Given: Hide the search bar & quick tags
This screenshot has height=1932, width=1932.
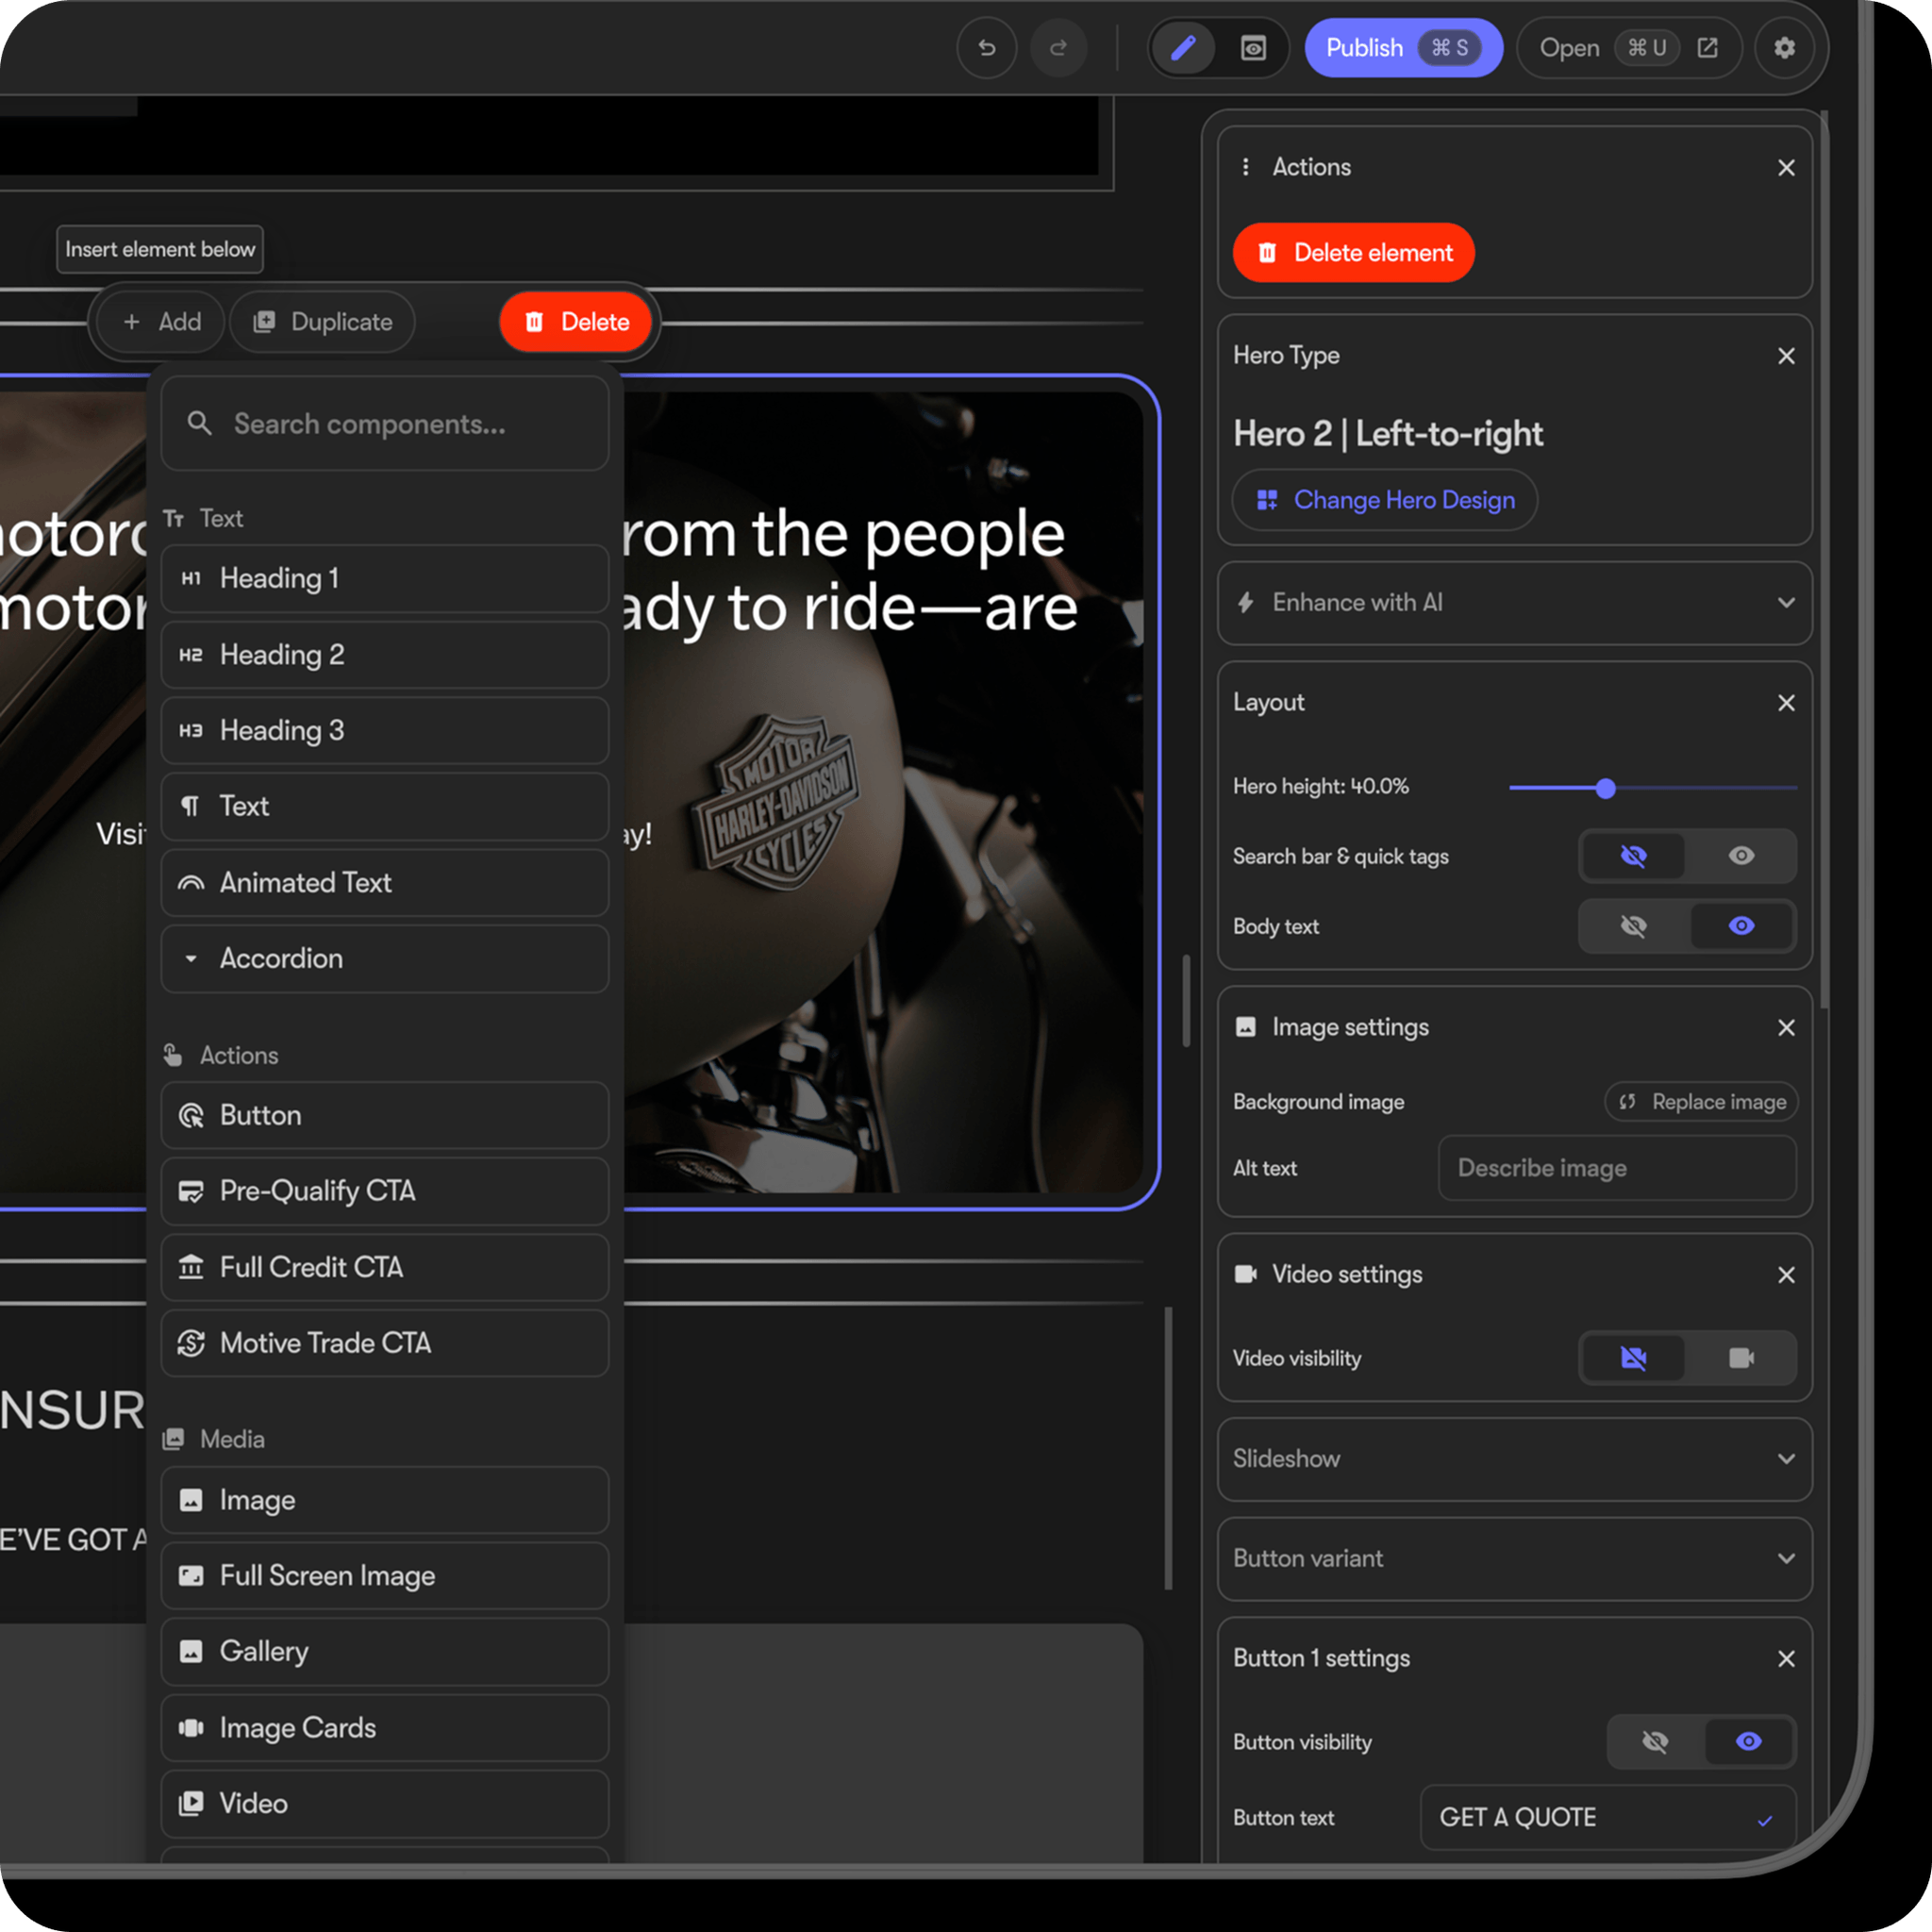Looking at the screenshot, I should pyautogui.click(x=1633, y=856).
